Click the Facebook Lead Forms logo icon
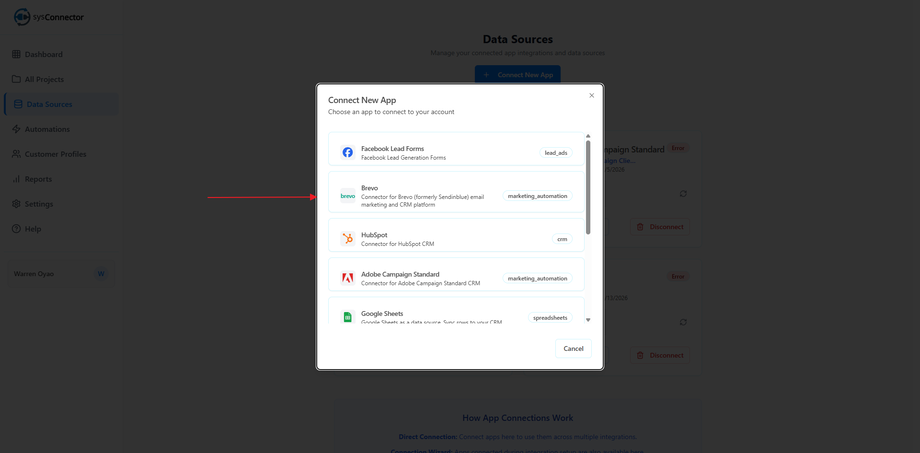This screenshot has width=920, height=453. [x=348, y=152]
